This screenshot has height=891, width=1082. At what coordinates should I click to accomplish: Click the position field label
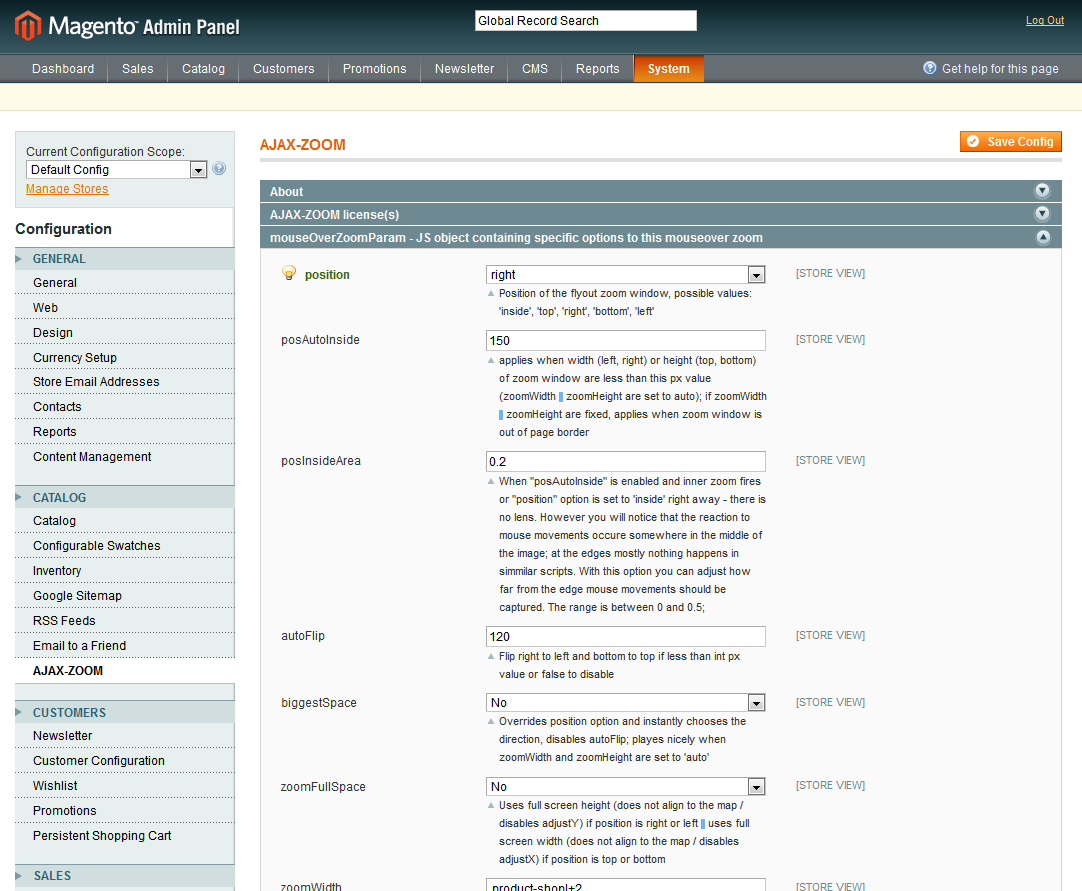327,275
